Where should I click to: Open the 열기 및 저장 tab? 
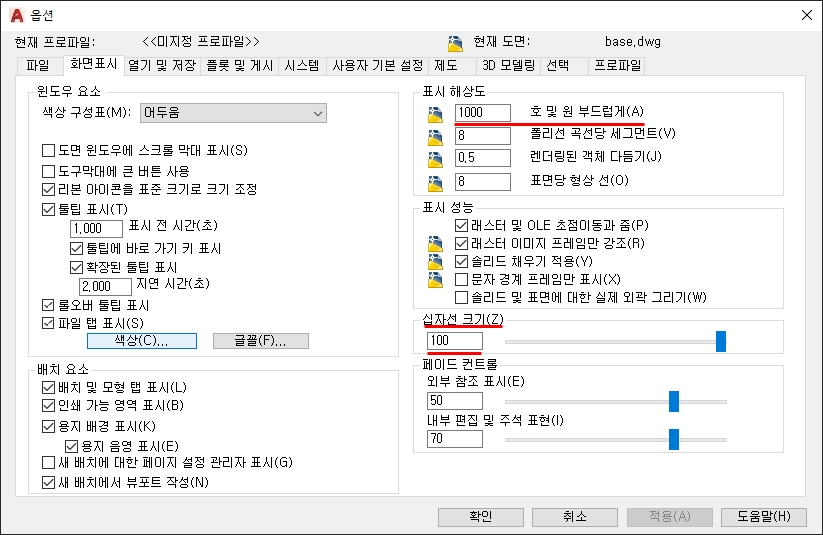point(162,66)
